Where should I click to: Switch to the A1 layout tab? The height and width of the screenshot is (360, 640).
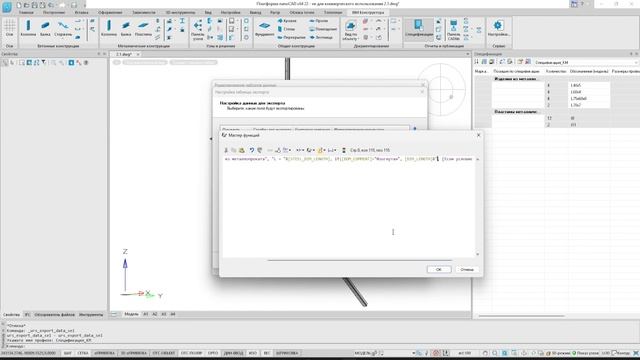click(x=146, y=314)
